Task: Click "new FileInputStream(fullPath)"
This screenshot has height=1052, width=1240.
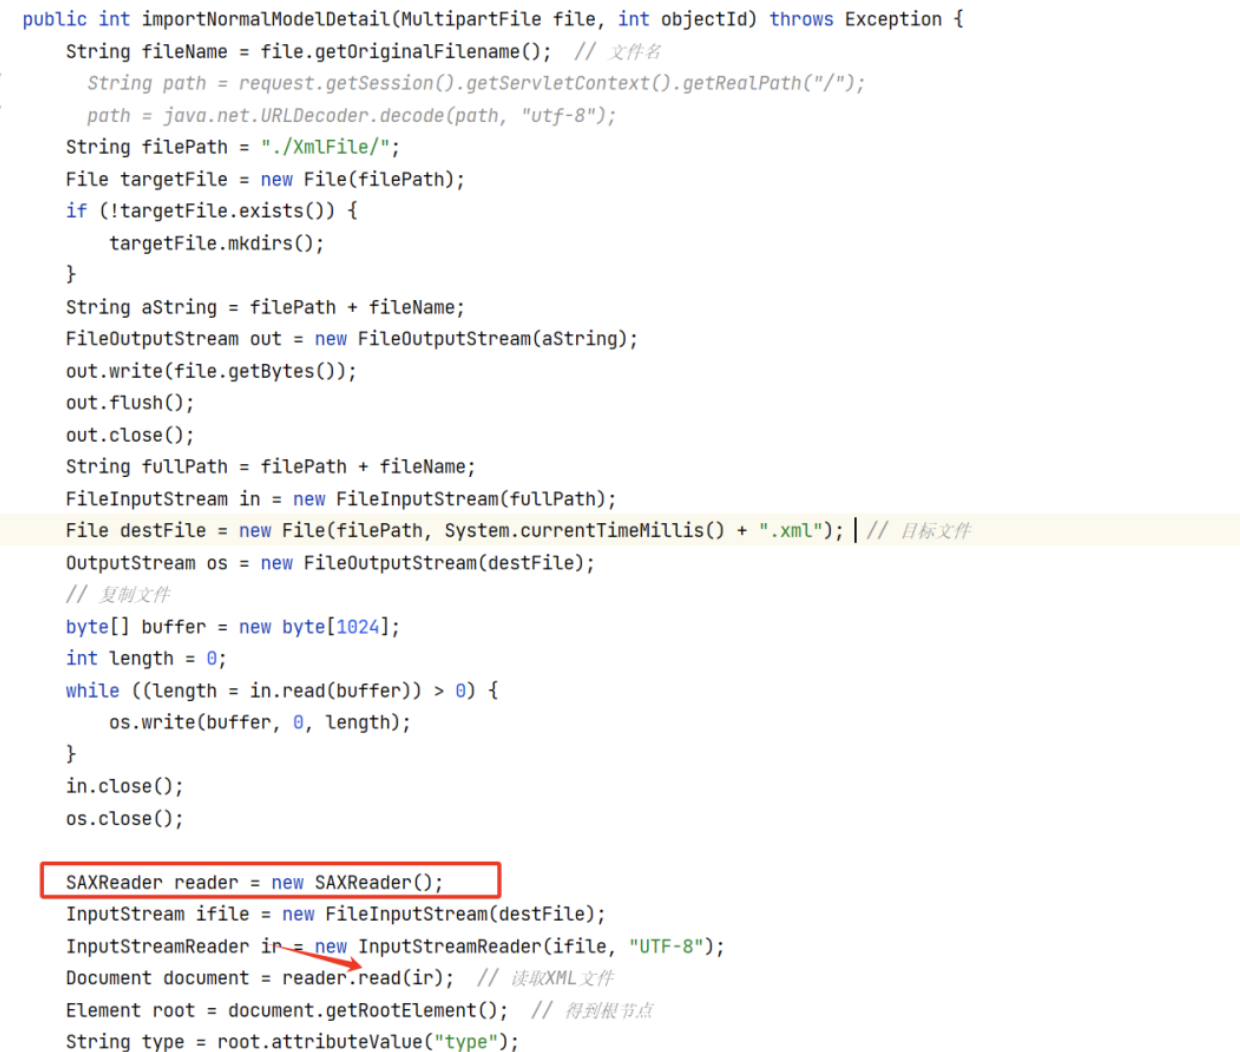Action: pos(449,499)
